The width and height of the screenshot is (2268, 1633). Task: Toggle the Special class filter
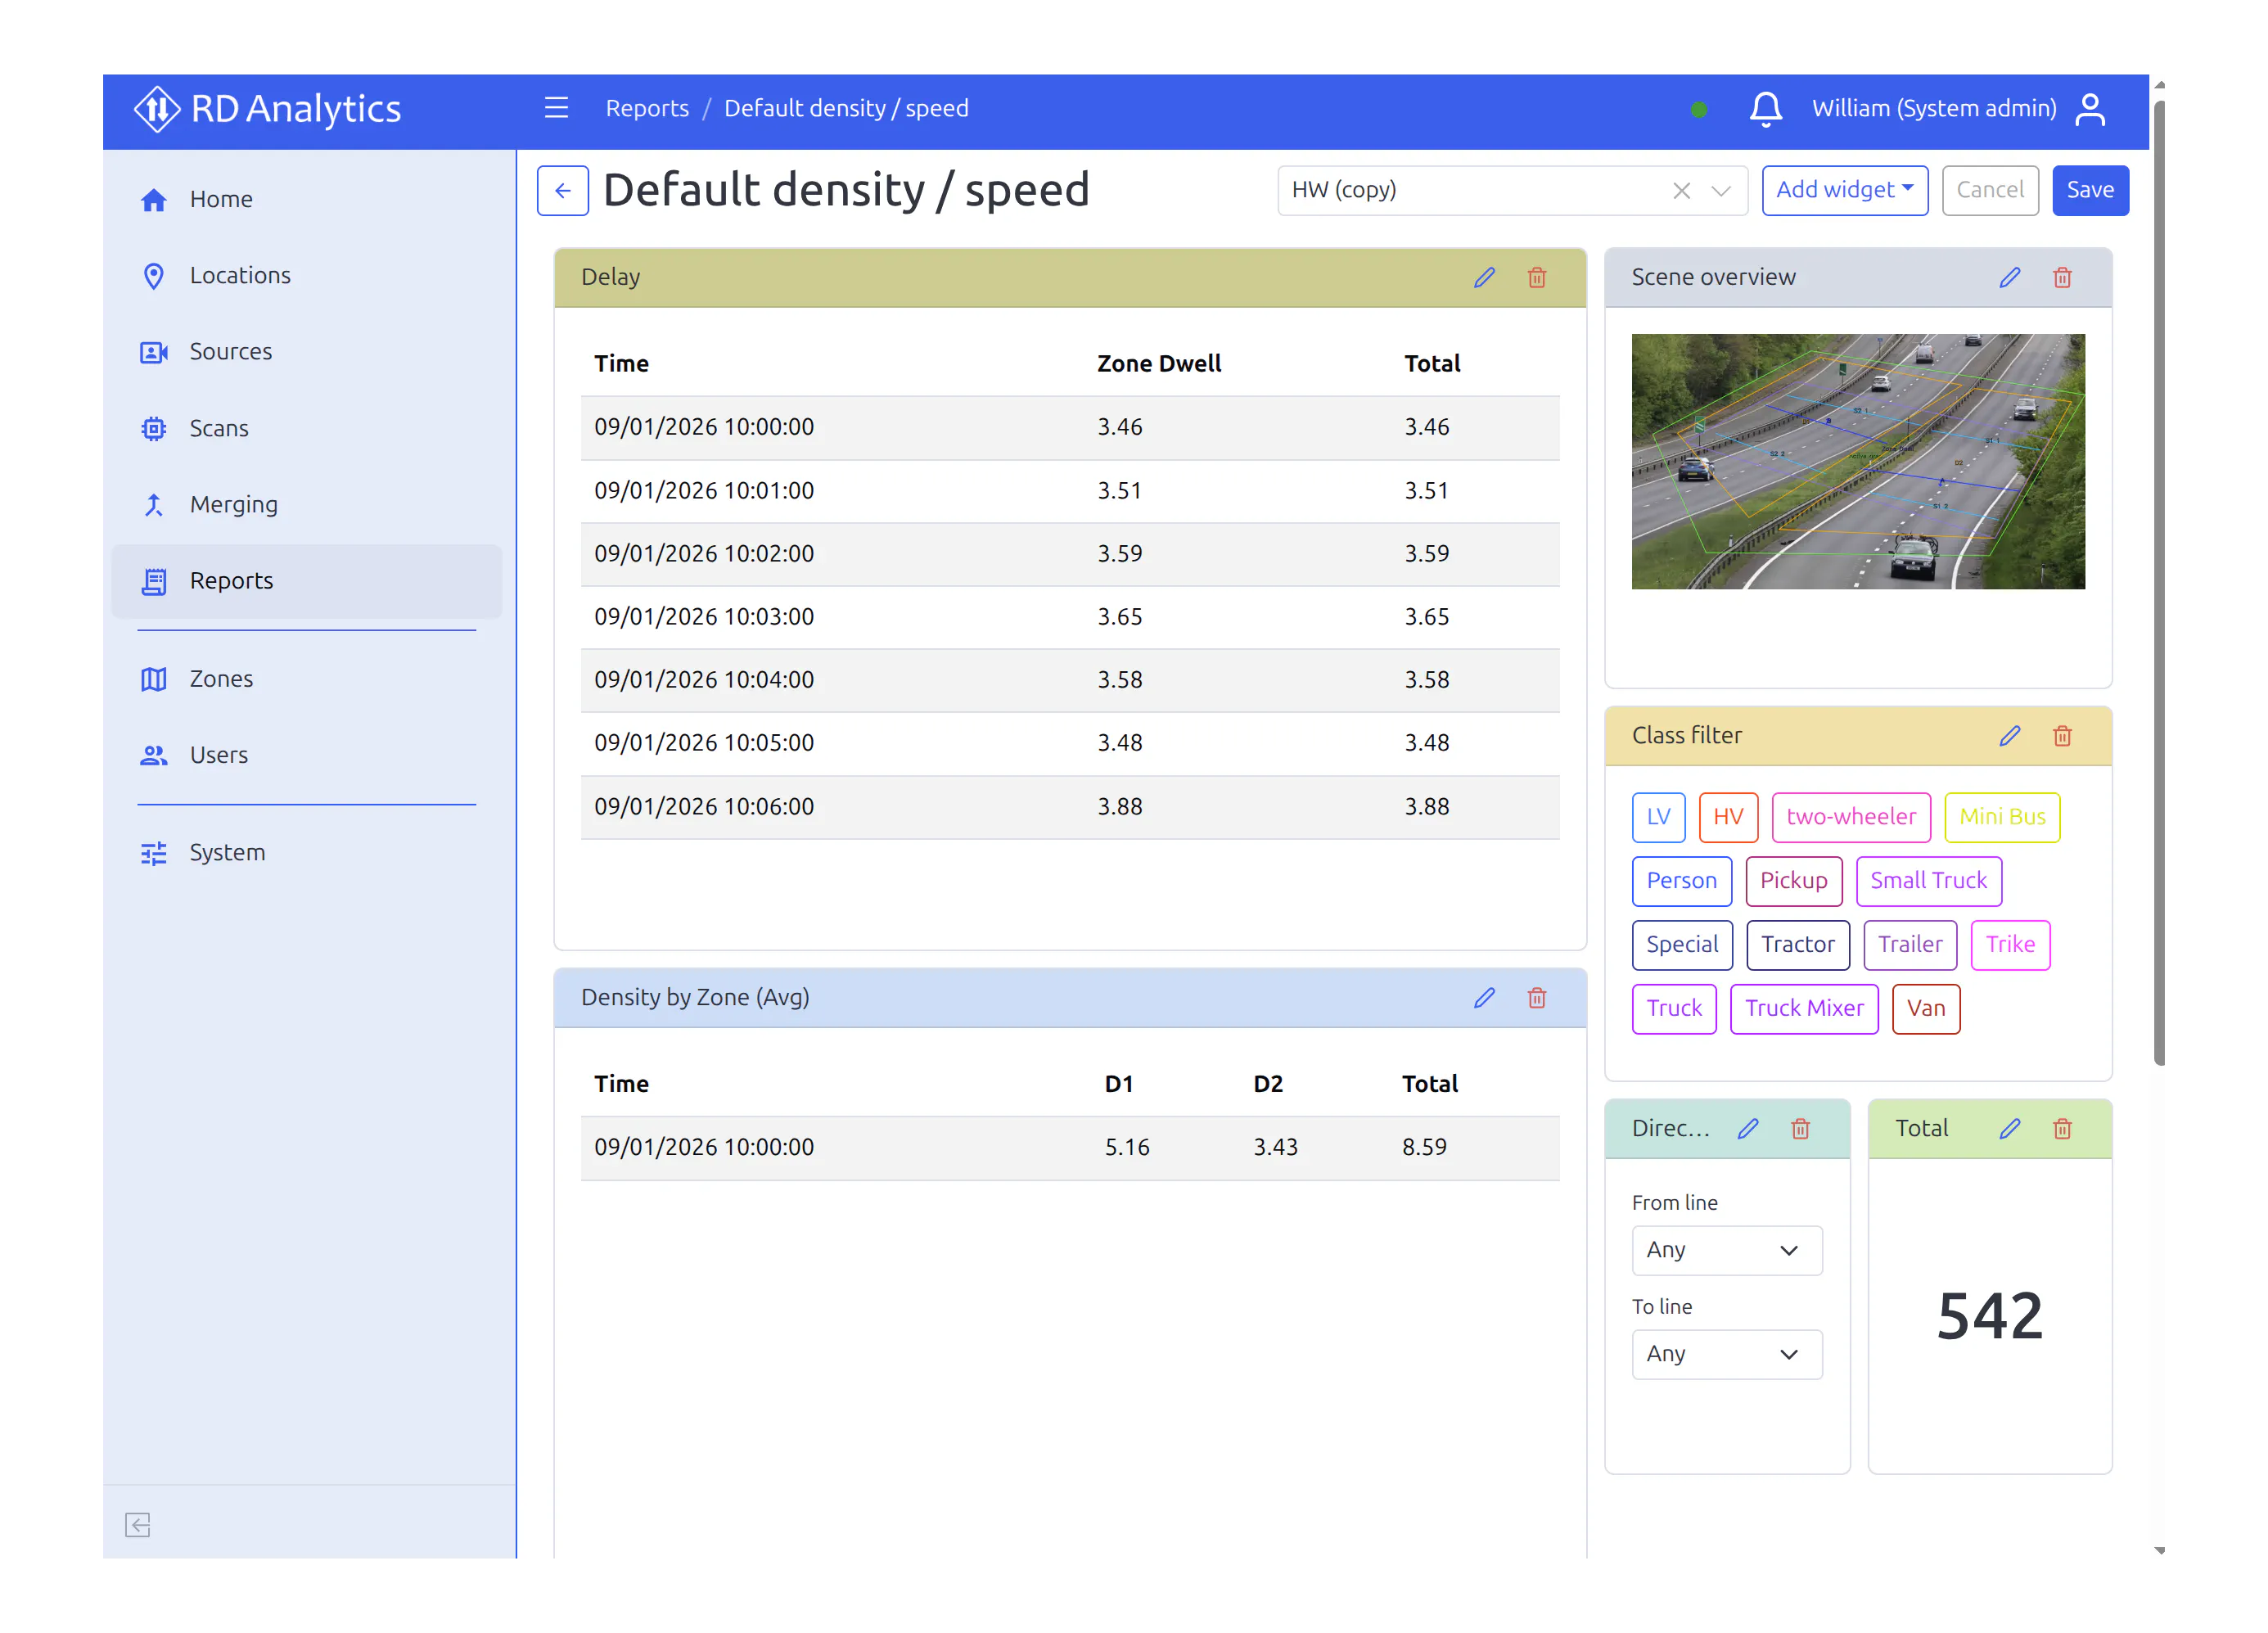tap(1682, 945)
